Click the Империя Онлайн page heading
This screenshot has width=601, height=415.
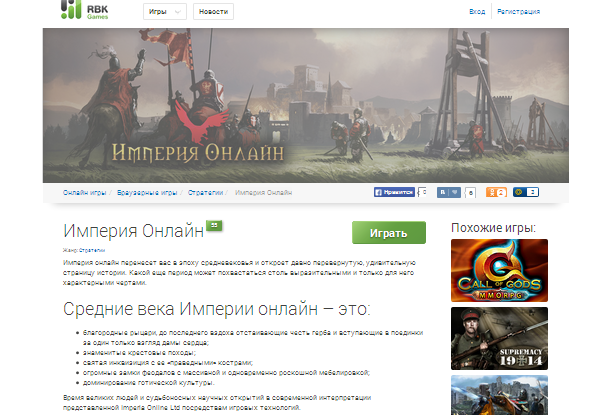point(133,231)
